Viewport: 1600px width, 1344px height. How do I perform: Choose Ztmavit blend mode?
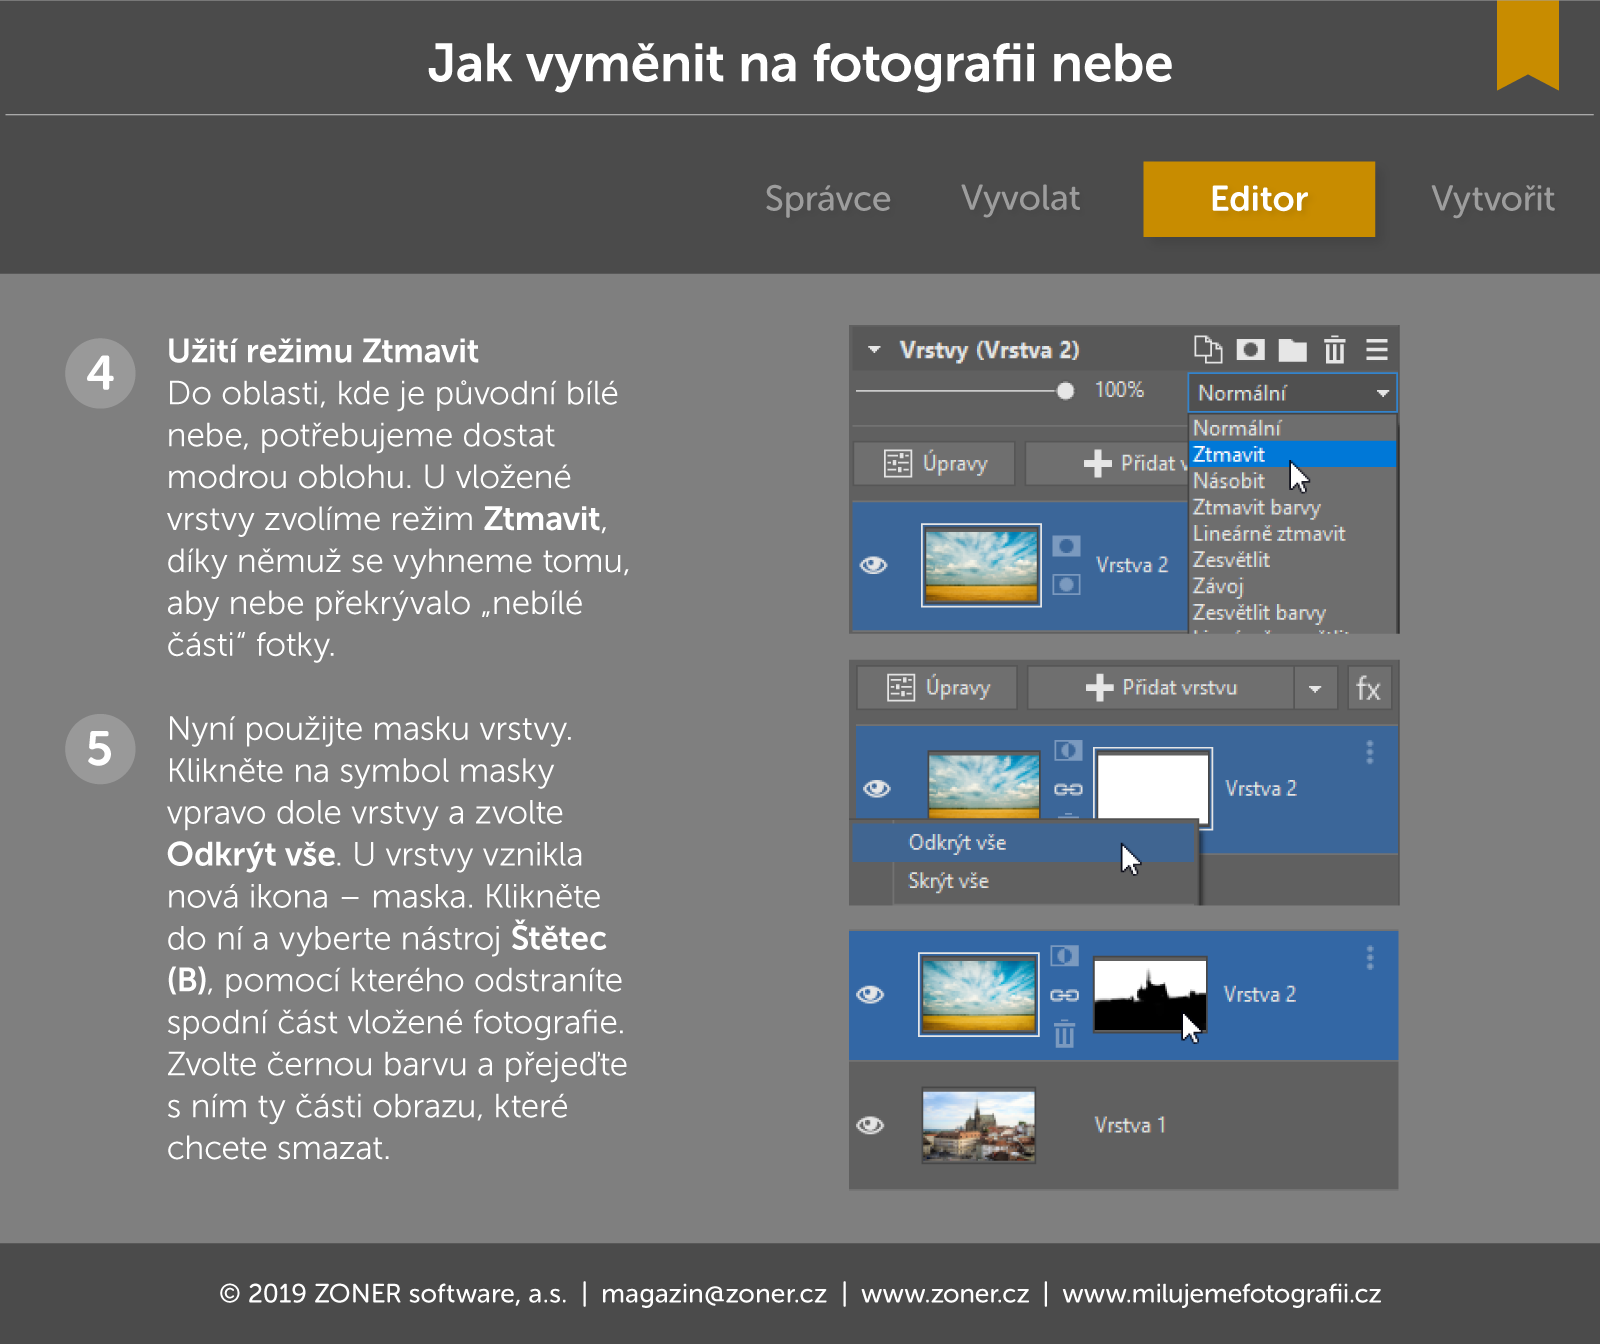pos(1292,454)
